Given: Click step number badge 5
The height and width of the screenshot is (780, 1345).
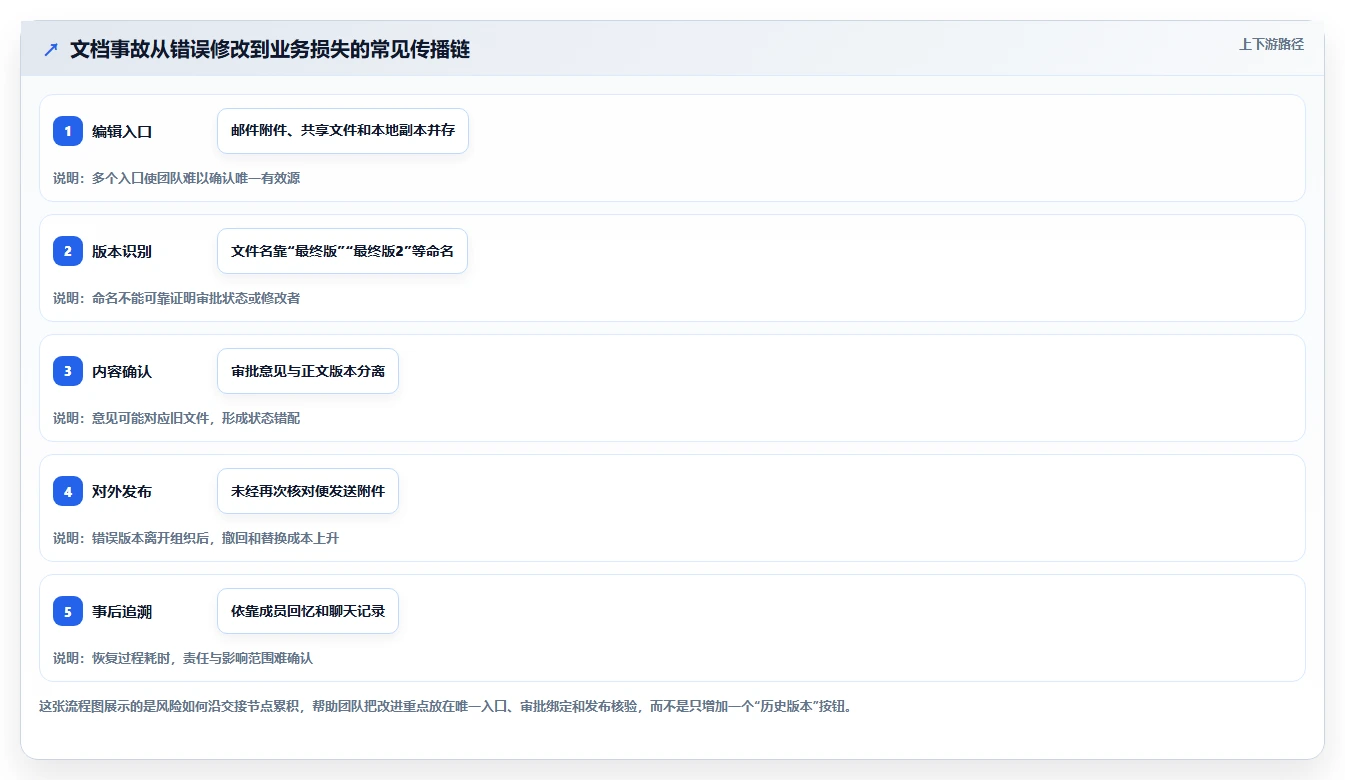Looking at the screenshot, I should 68,611.
